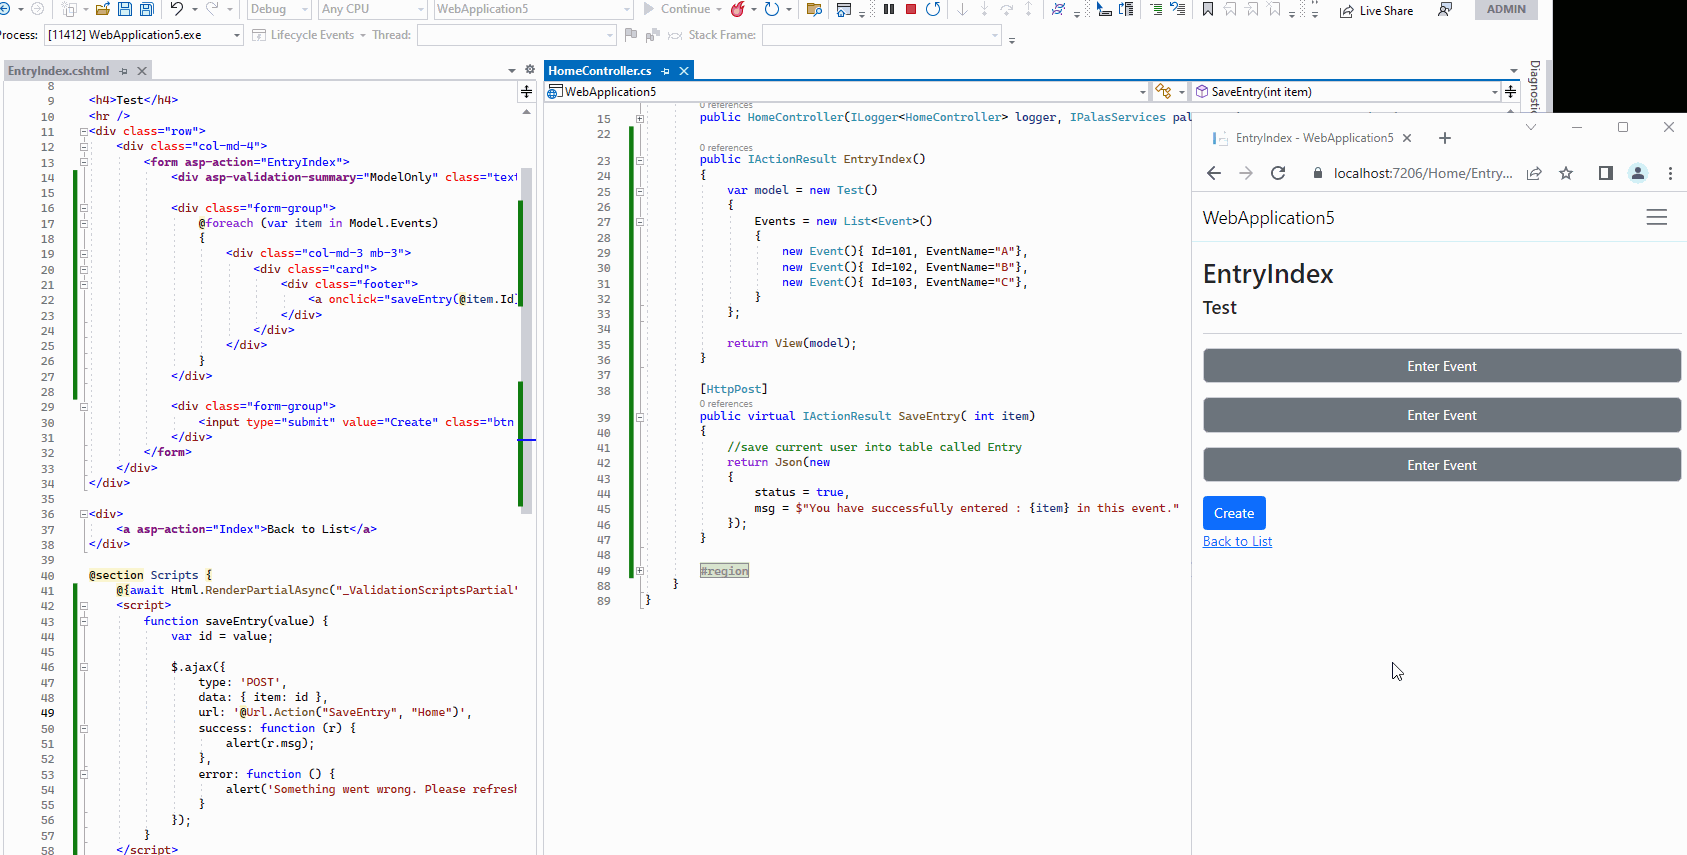This screenshot has width=1687, height=855.
Task: Switch to EntryIndex.cshtml tab
Action: tap(58, 71)
